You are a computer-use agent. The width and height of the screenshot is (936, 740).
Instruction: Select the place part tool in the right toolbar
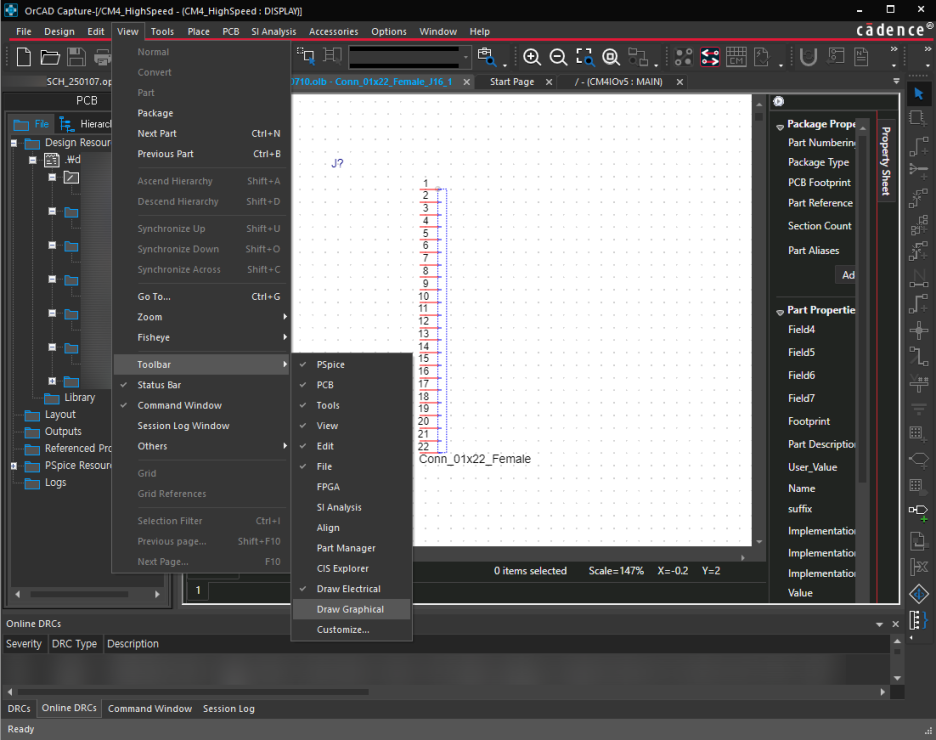(x=919, y=118)
